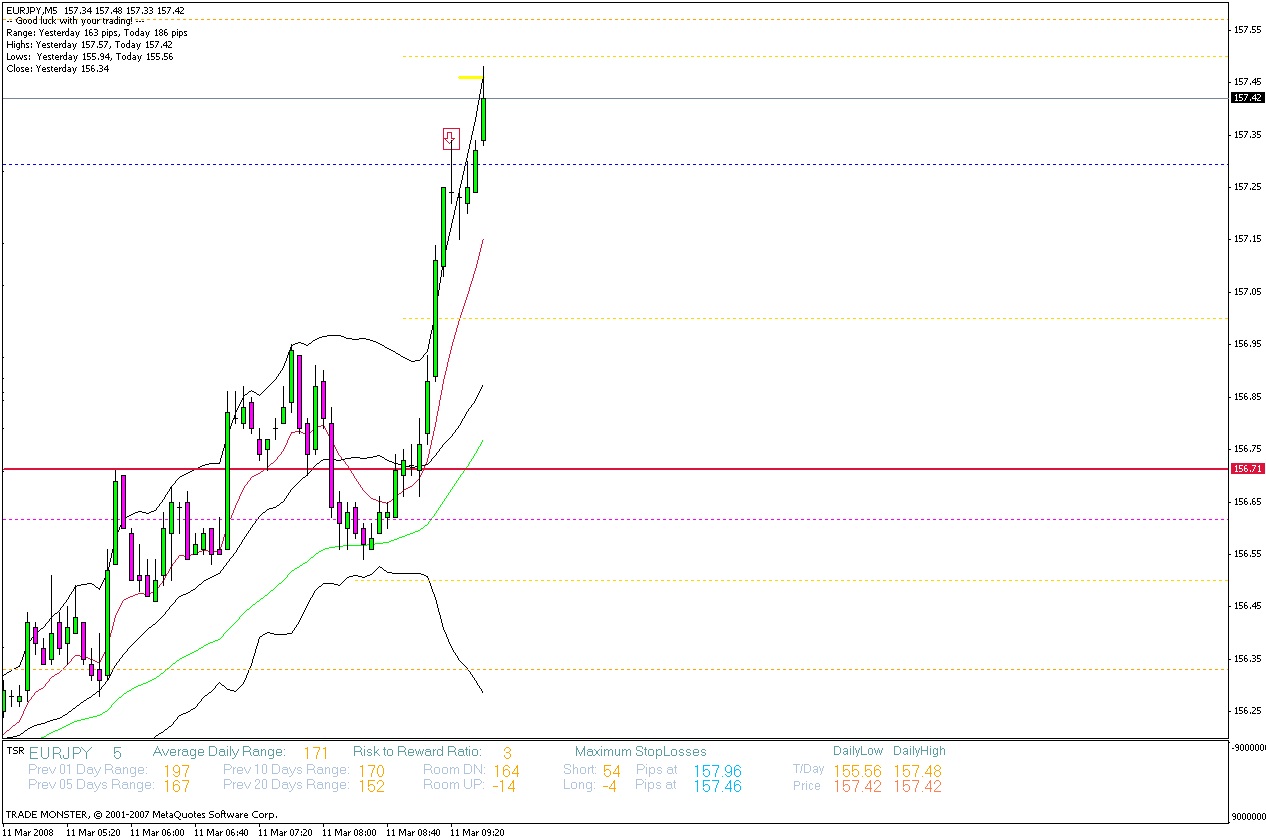The width and height of the screenshot is (1266, 840).
Task: Click the 'Close: Yesterday 156.34' line
Action: click(x=57, y=69)
